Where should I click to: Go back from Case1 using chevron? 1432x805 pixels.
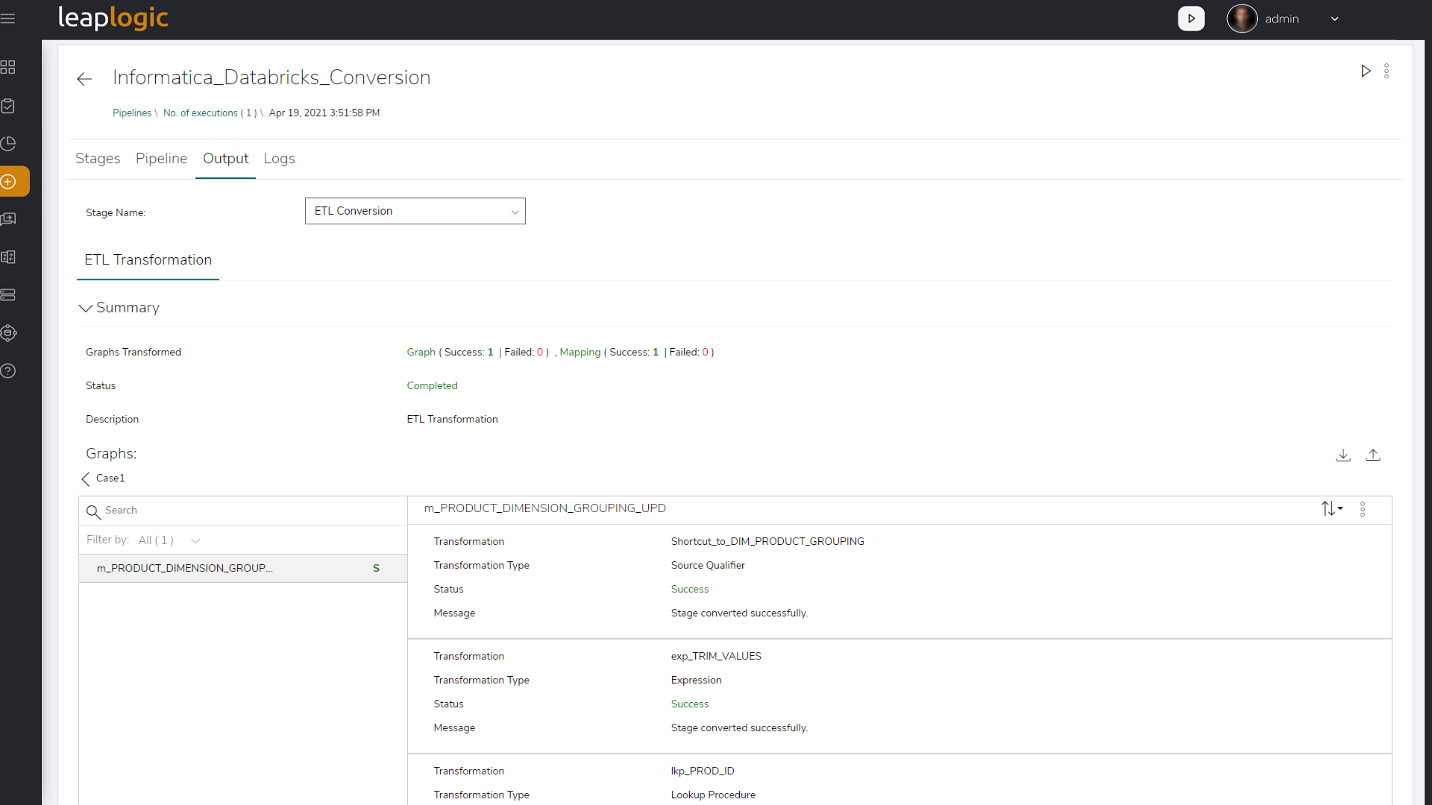tap(86, 479)
